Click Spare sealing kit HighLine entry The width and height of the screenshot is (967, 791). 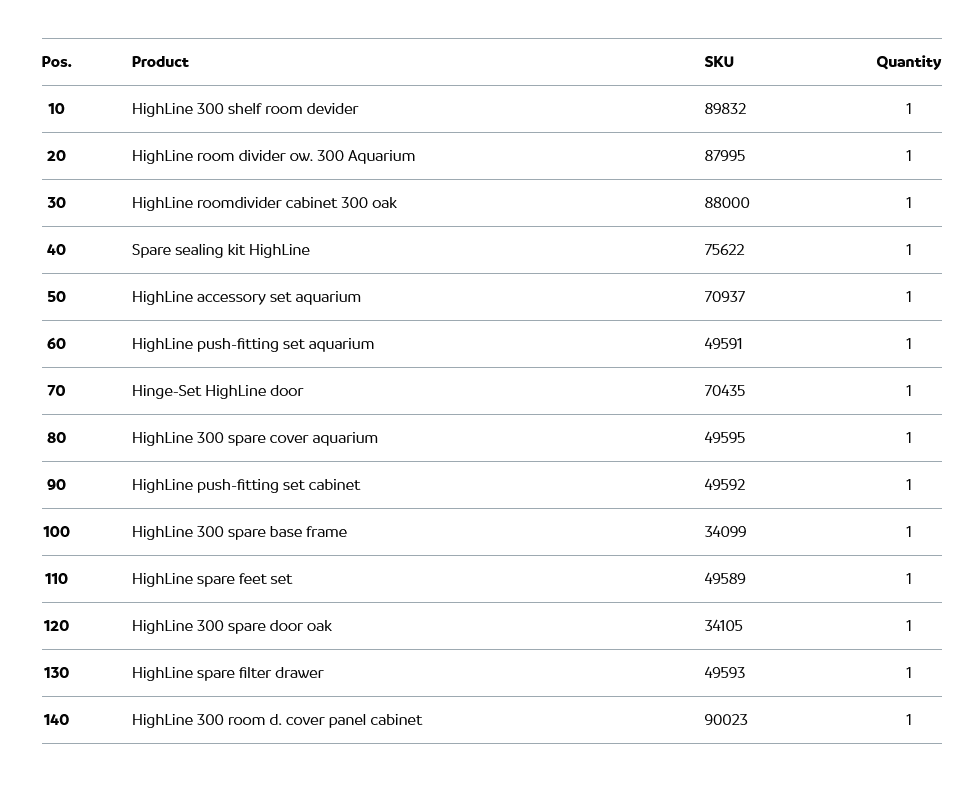click(x=220, y=250)
